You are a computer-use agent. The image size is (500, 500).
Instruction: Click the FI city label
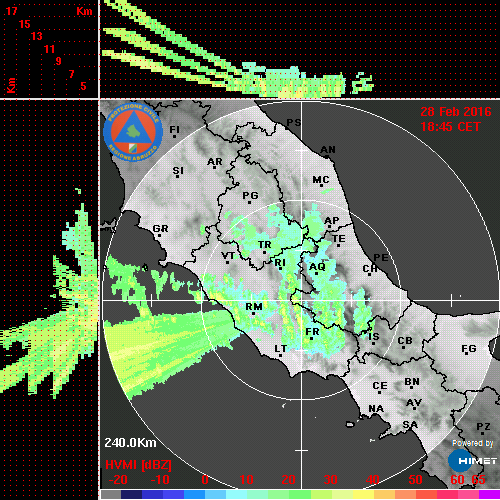point(174,129)
